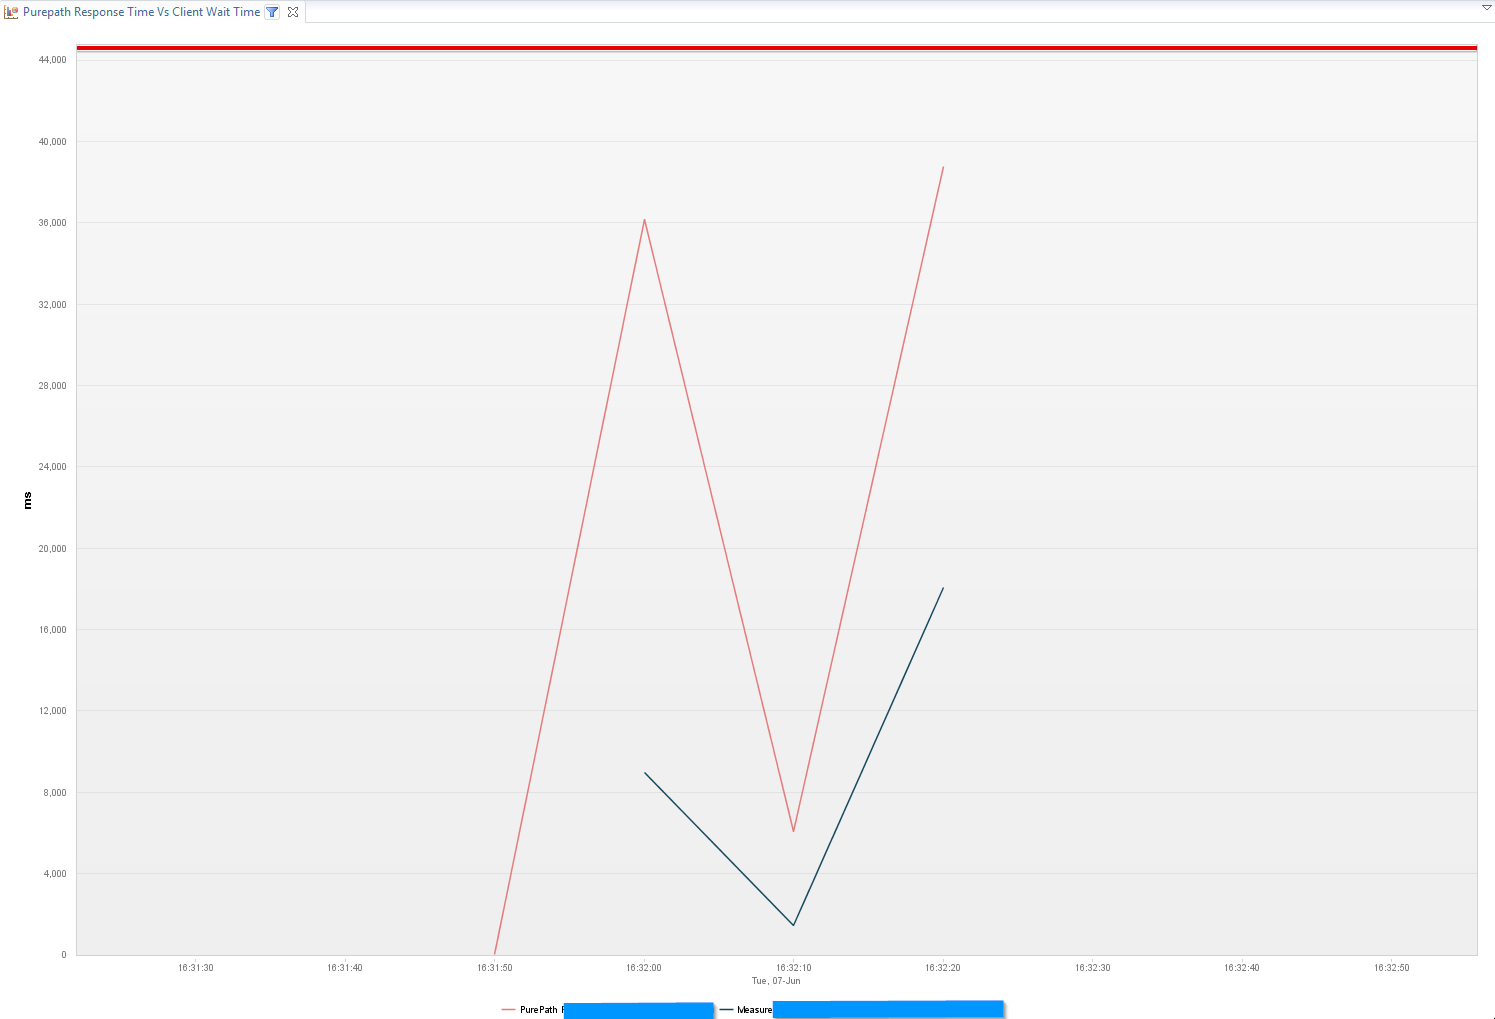Click the 16:31:30 time axis label
The image size is (1495, 1019).
click(x=196, y=968)
